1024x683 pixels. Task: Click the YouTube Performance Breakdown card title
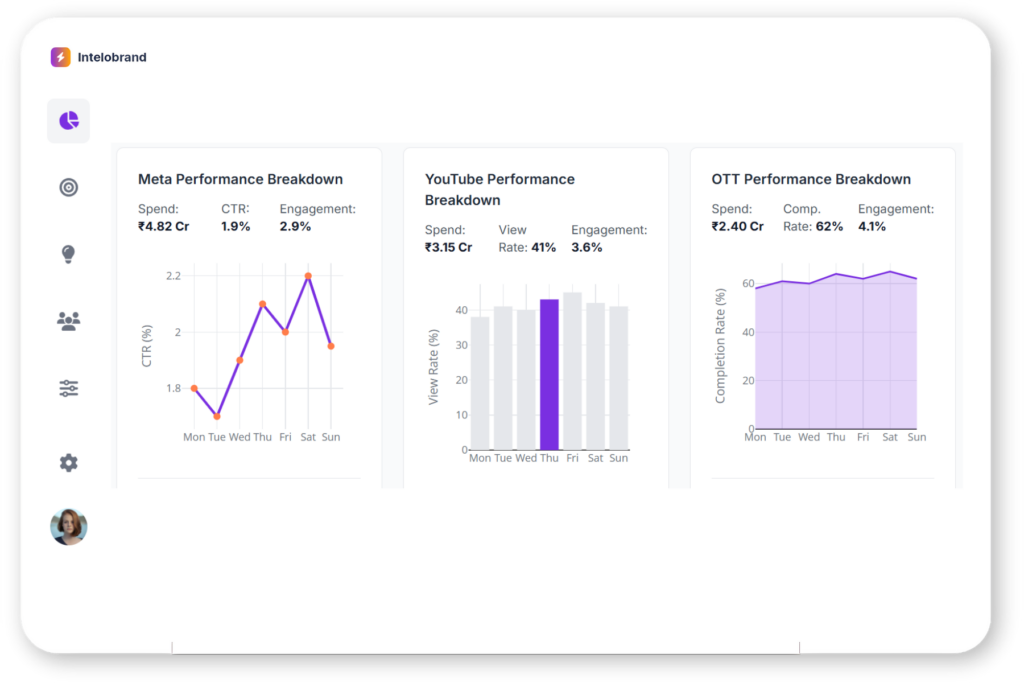499,189
